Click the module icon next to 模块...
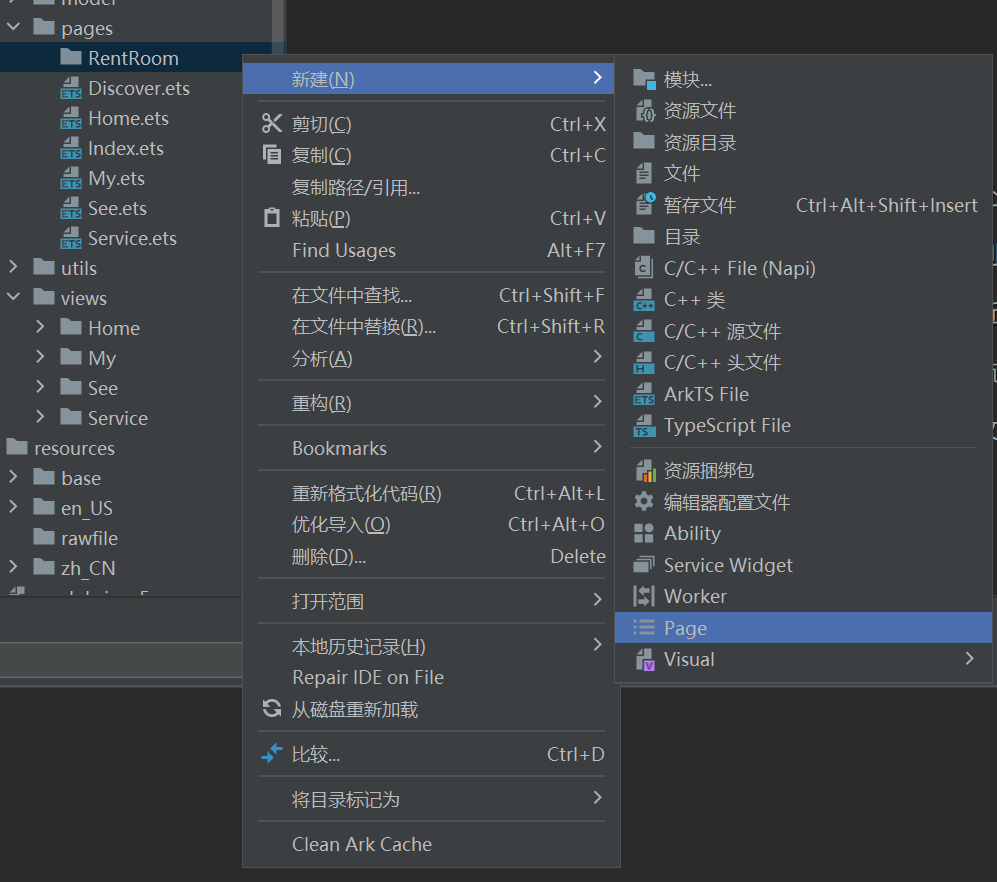The height and width of the screenshot is (882, 997). click(644, 79)
